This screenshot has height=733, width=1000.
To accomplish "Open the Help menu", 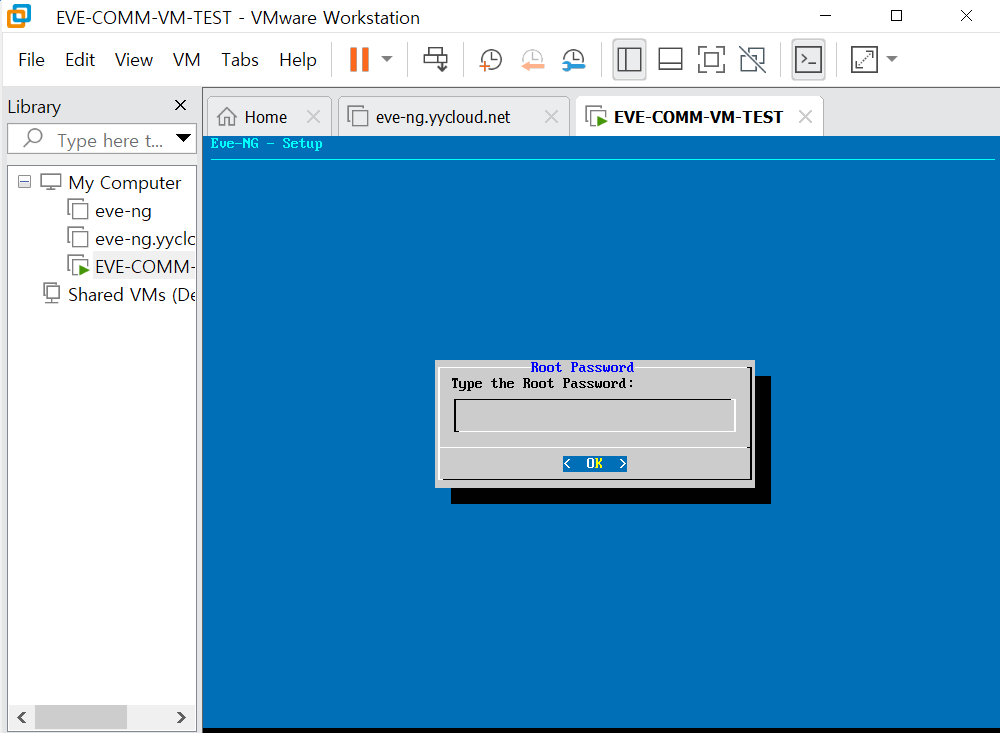I will click(x=298, y=60).
